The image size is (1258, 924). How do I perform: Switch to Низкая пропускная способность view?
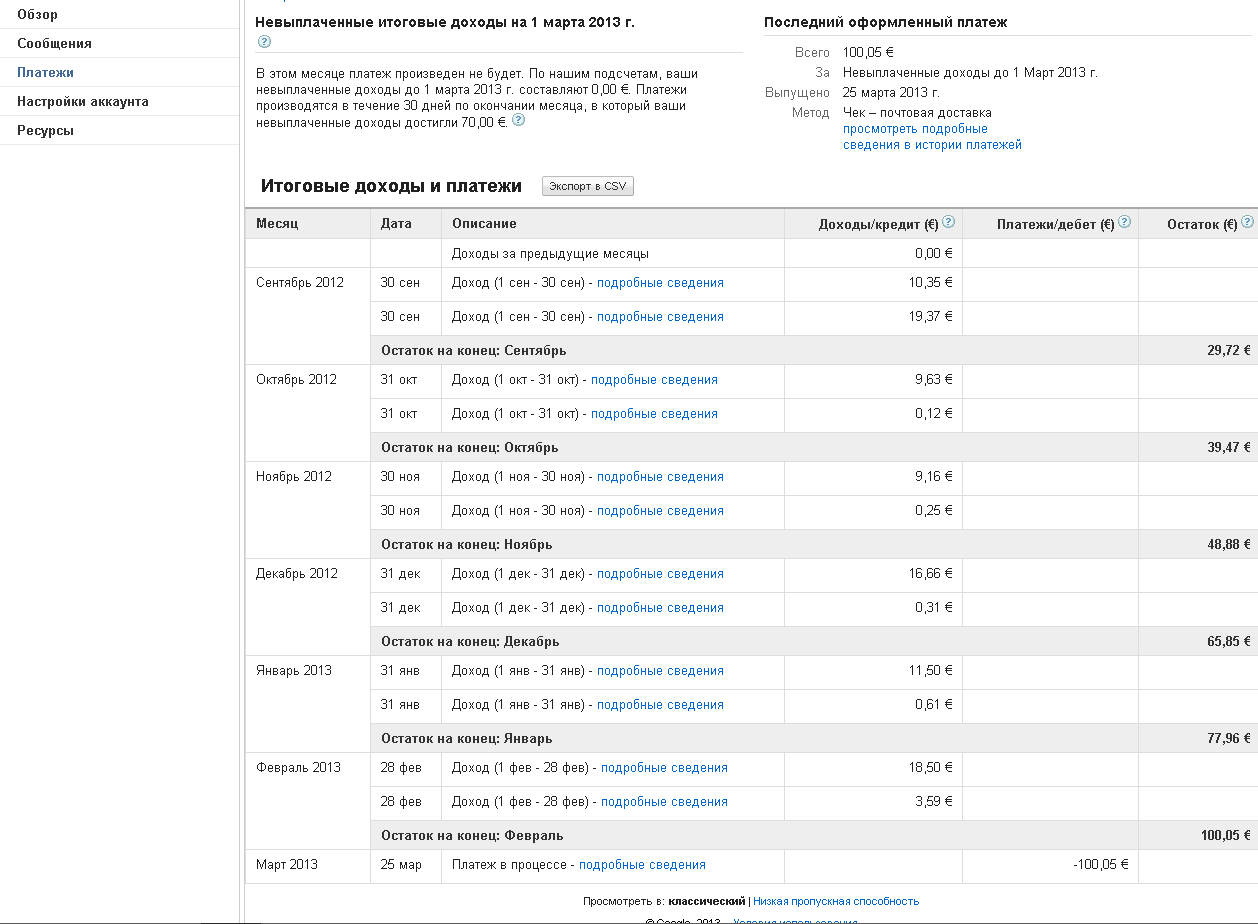(x=836, y=901)
